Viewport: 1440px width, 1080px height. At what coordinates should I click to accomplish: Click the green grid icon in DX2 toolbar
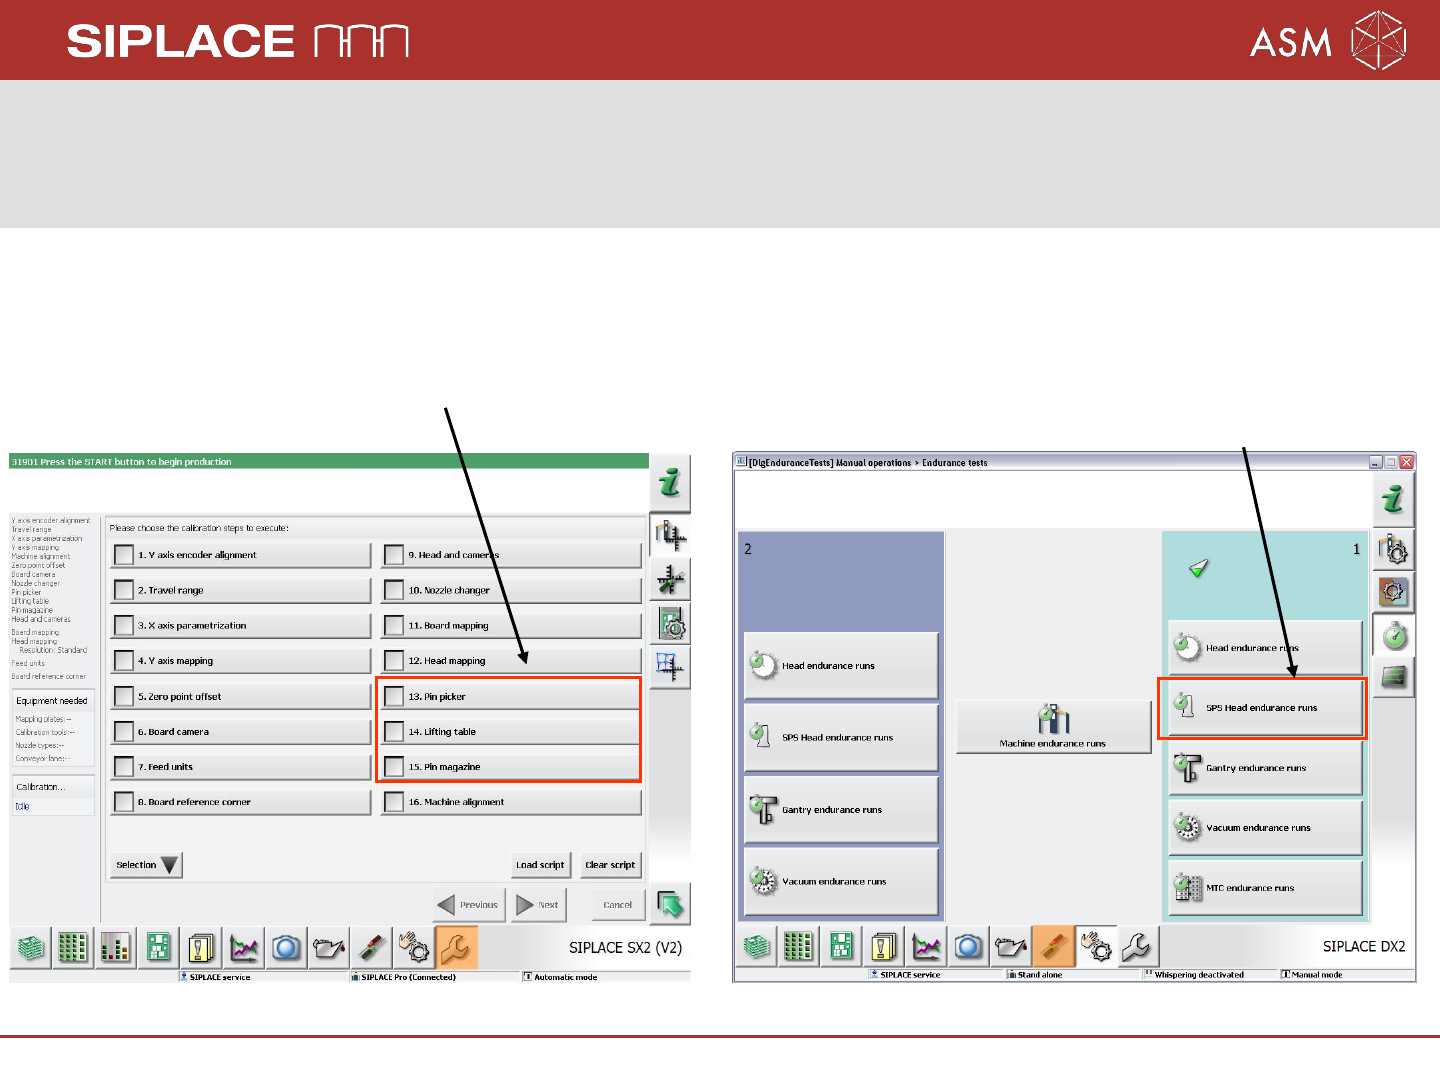[x=798, y=946]
